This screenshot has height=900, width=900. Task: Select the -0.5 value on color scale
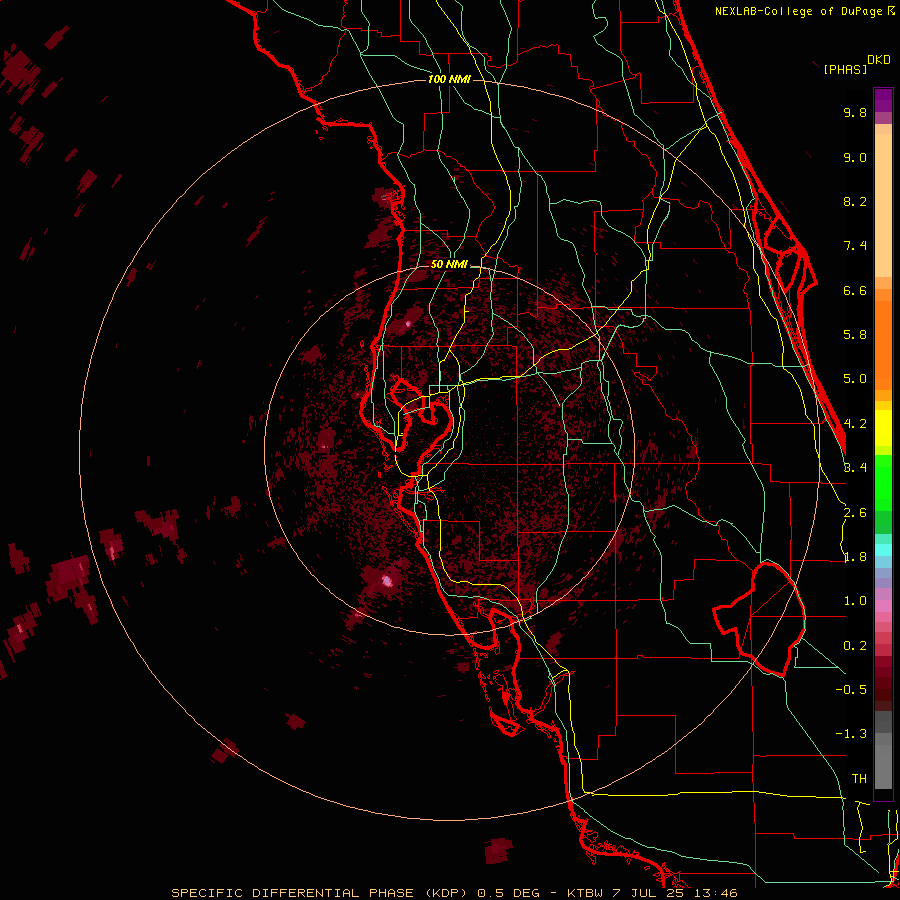(x=851, y=690)
